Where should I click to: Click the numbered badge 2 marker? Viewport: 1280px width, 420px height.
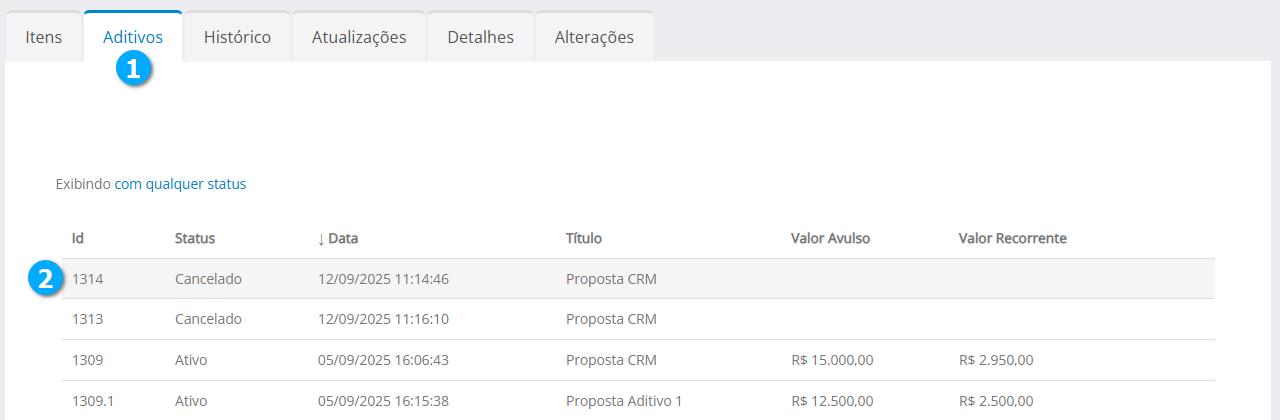point(44,279)
